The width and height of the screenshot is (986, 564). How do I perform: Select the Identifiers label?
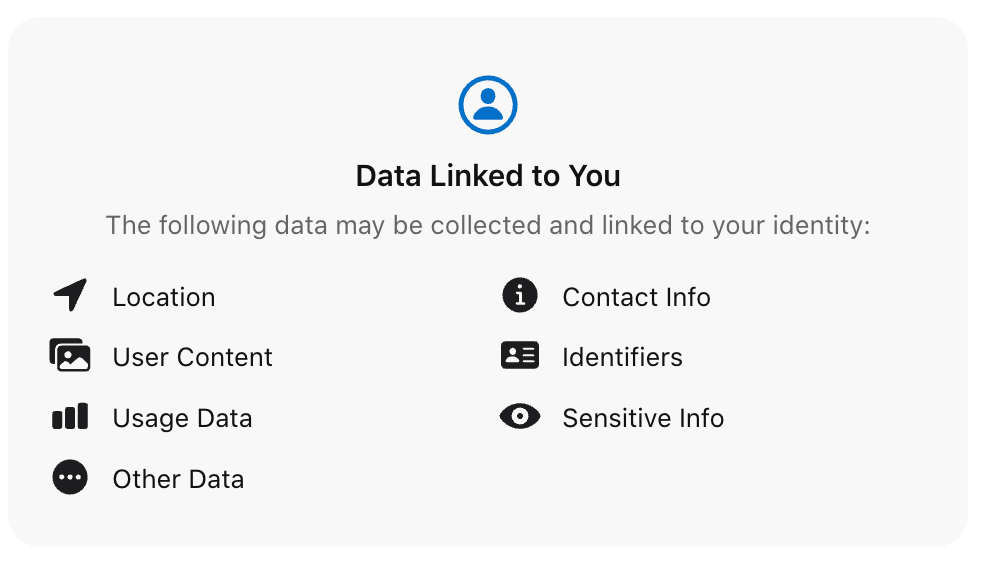pos(622,358)
